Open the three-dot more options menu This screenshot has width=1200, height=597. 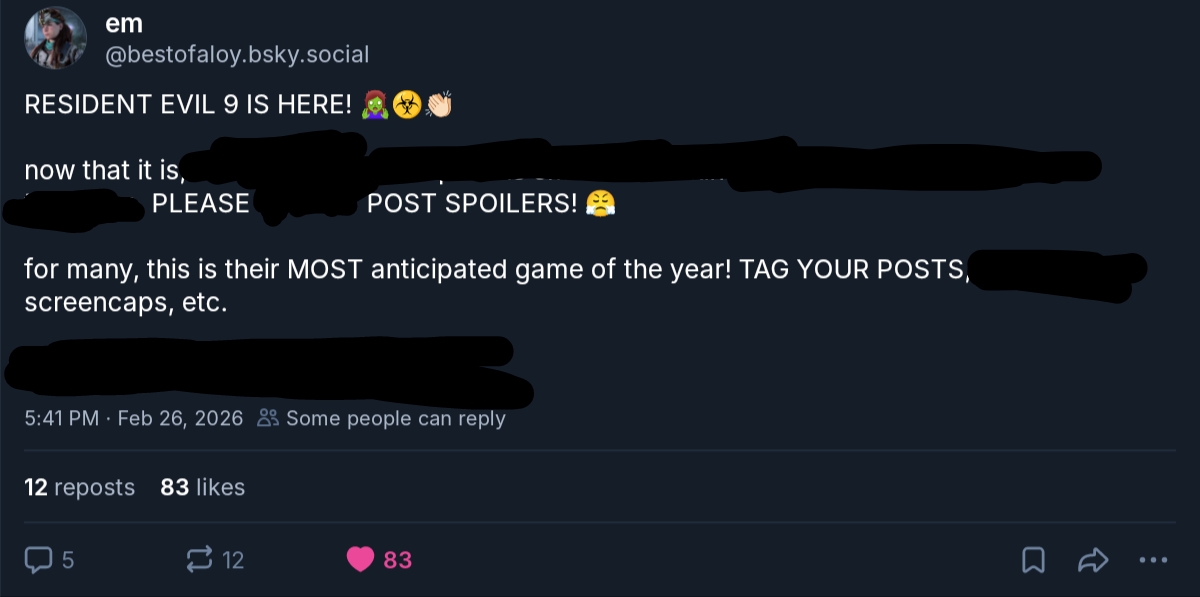[x=1153, y=560]
